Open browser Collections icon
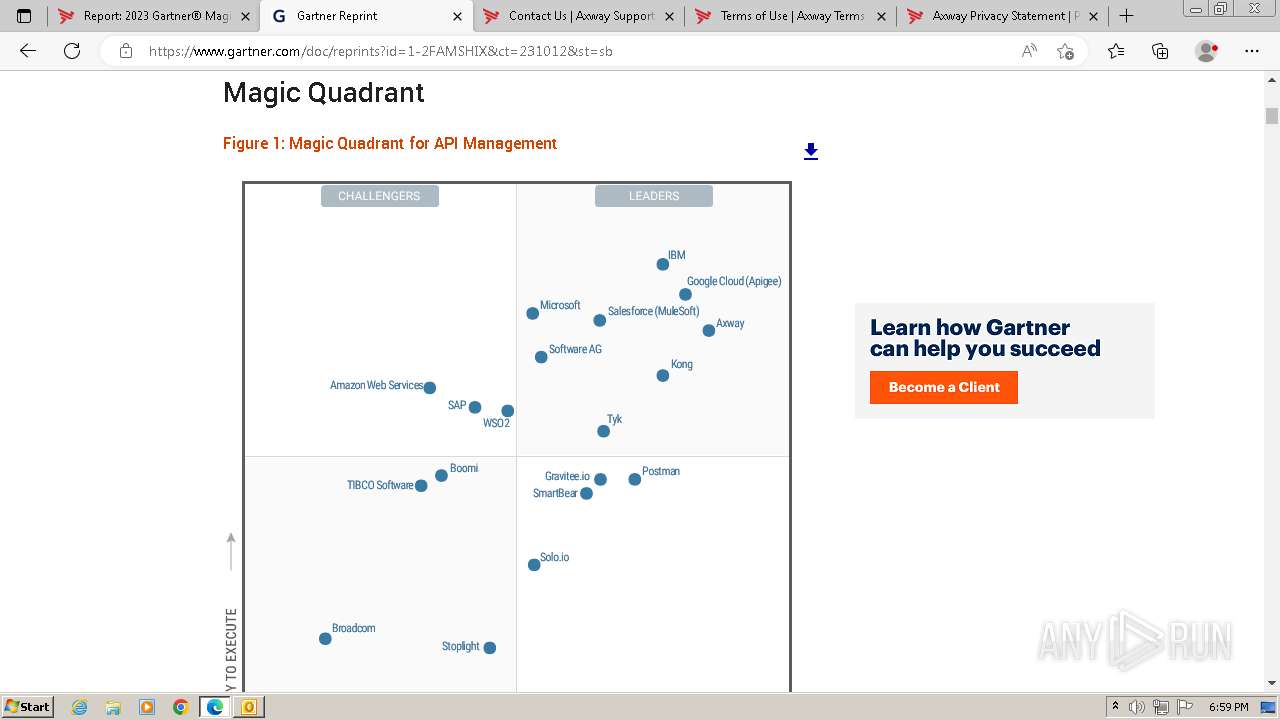Viewport: 1280px width, 720px height. point(1160,51)
